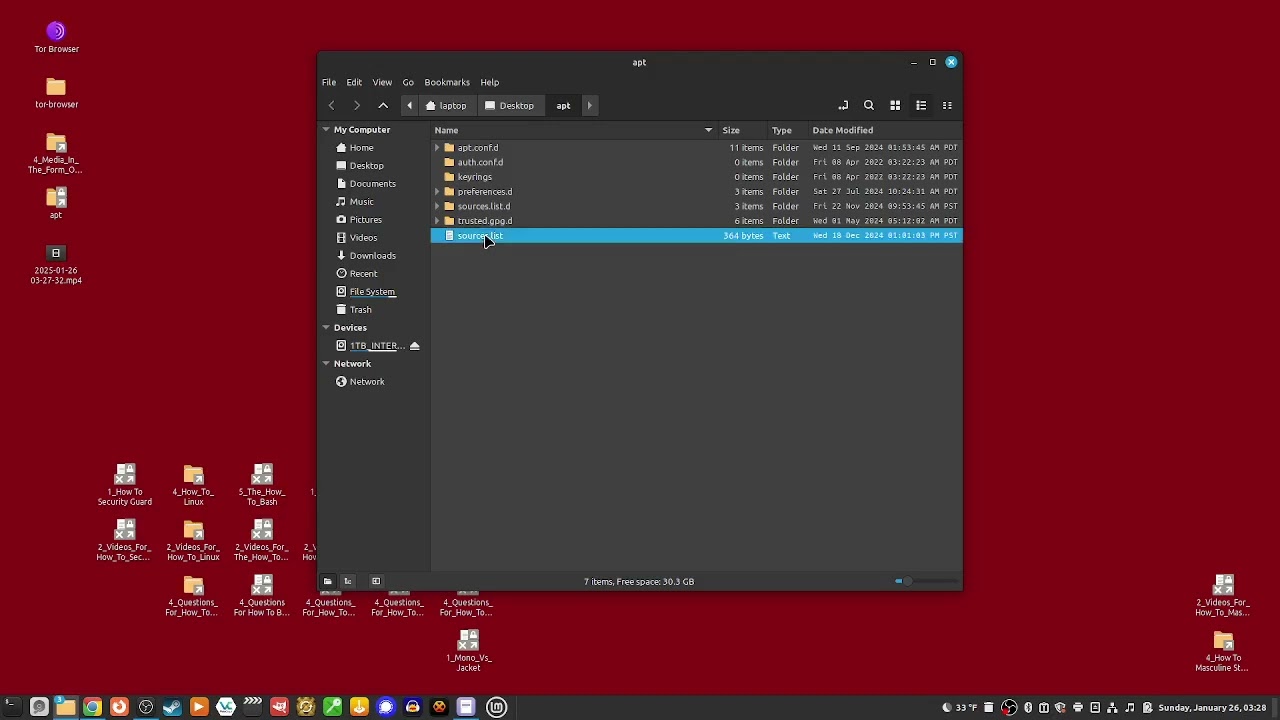Open the Go menu

(408, 82)
